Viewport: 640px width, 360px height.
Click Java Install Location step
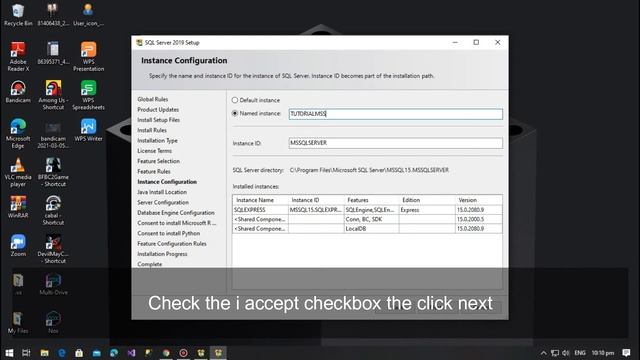point(162,192)
